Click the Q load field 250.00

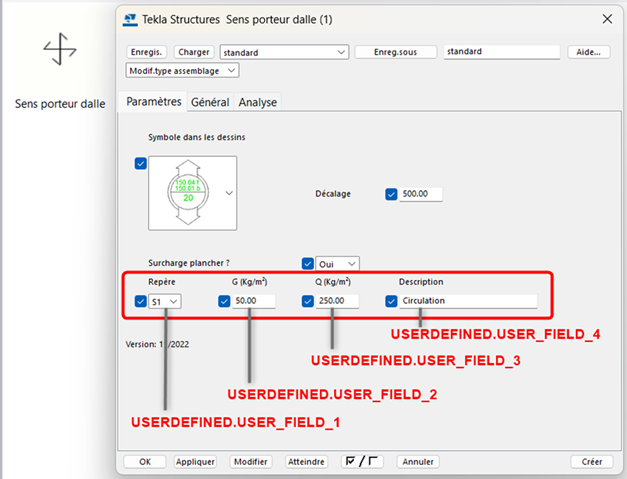click(337, 301)
